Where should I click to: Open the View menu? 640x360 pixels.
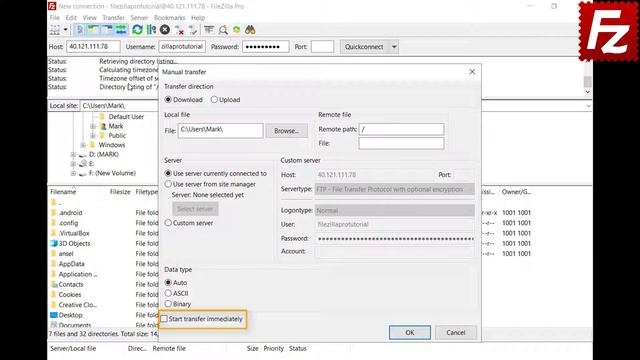click(x=89, y=18)
